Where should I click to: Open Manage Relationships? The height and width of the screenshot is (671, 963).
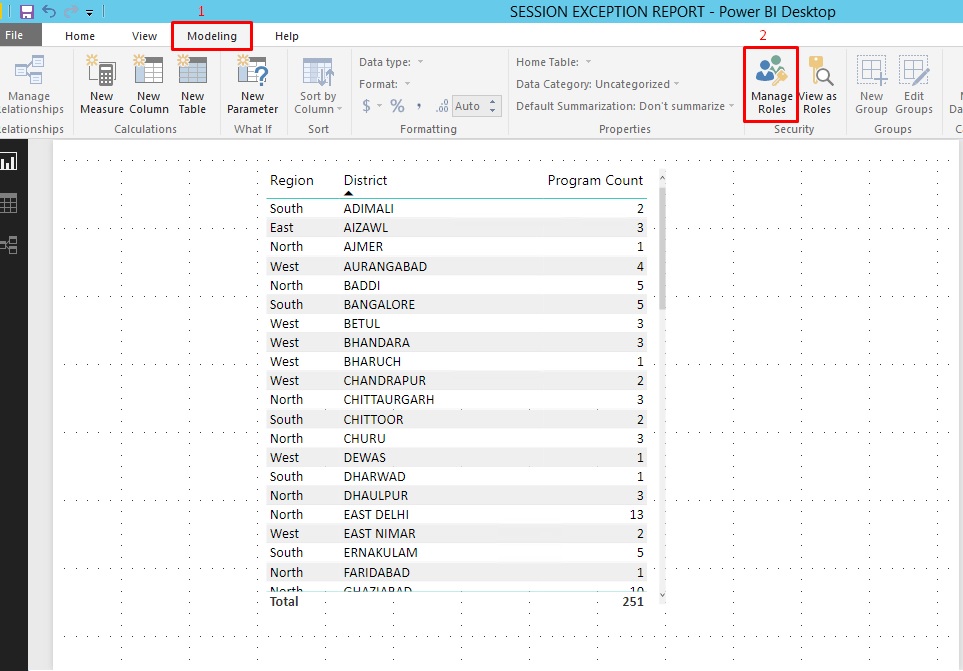30,85
